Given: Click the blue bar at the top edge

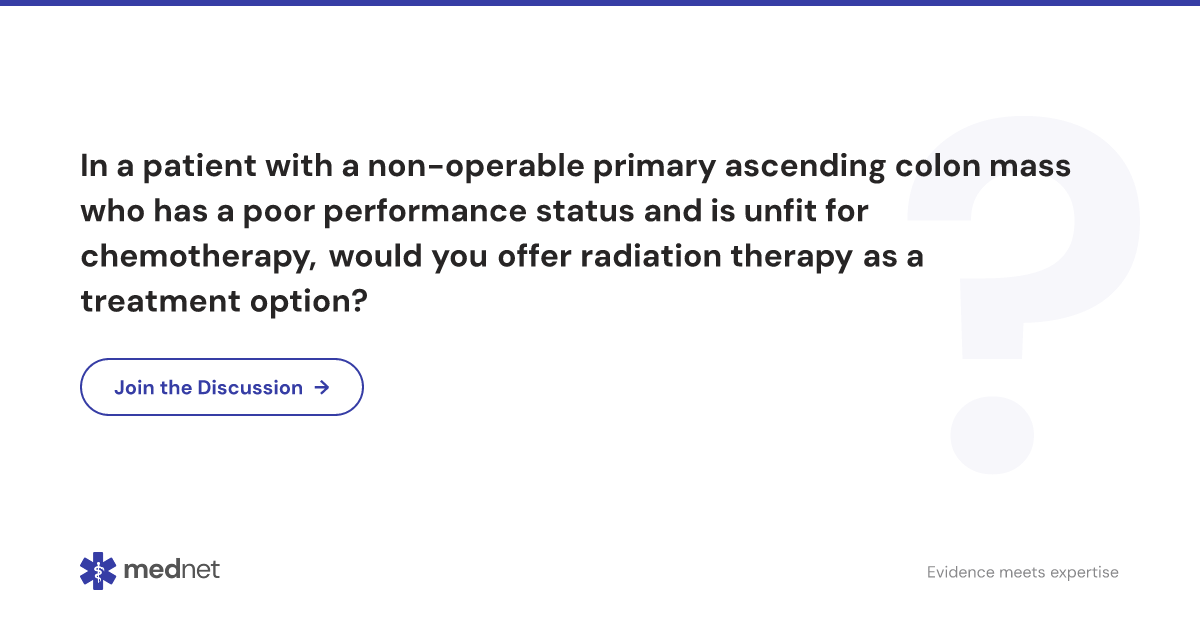Looking at the screenshot, I should (x=600, y=3).
